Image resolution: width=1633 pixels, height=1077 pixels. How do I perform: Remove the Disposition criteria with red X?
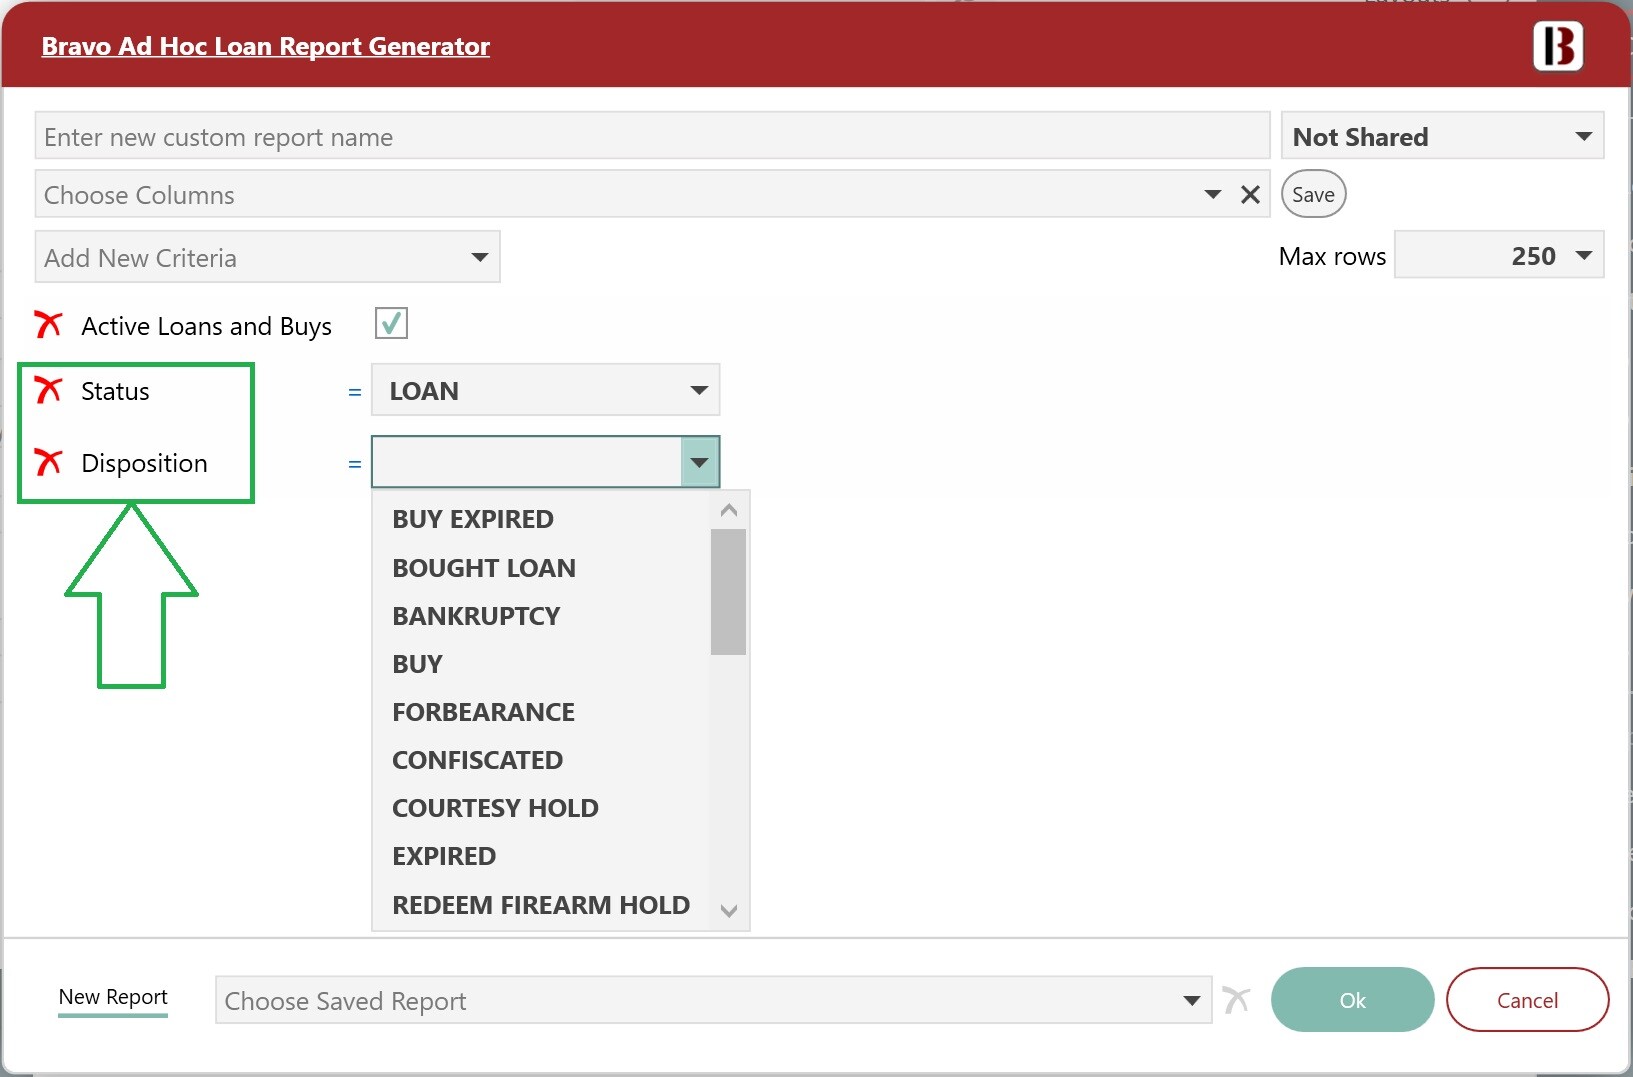click(x=48, y=461)
